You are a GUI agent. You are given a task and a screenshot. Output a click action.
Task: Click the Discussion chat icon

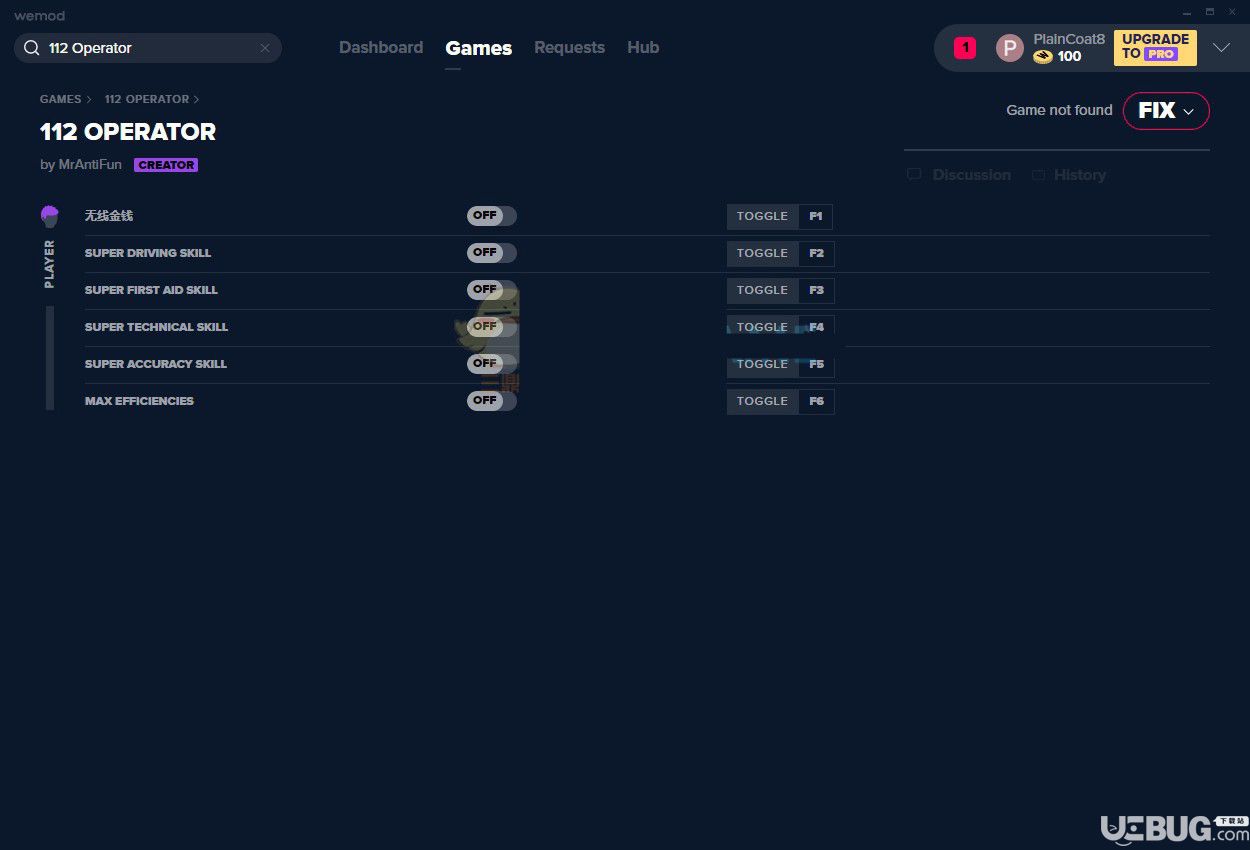tap(914, 175)
